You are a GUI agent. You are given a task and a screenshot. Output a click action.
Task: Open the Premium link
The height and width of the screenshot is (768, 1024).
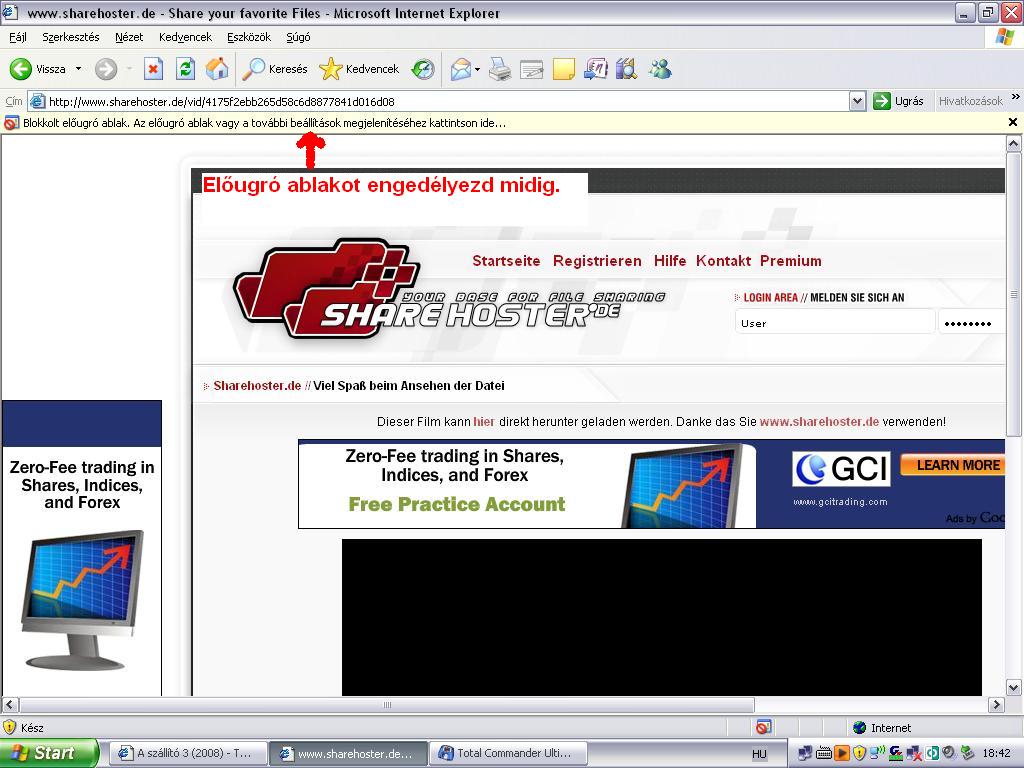click(x=790, y=261)
